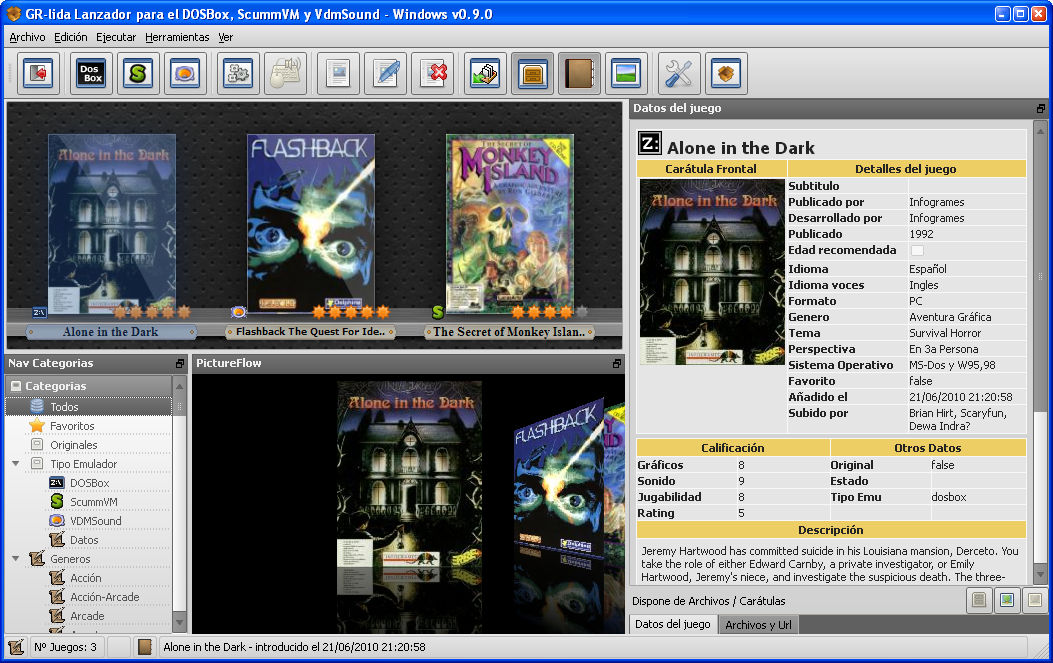Collapse the Tipo Emulador tree node
This screenshot has height=663, width=1053.
coord(15,464)
